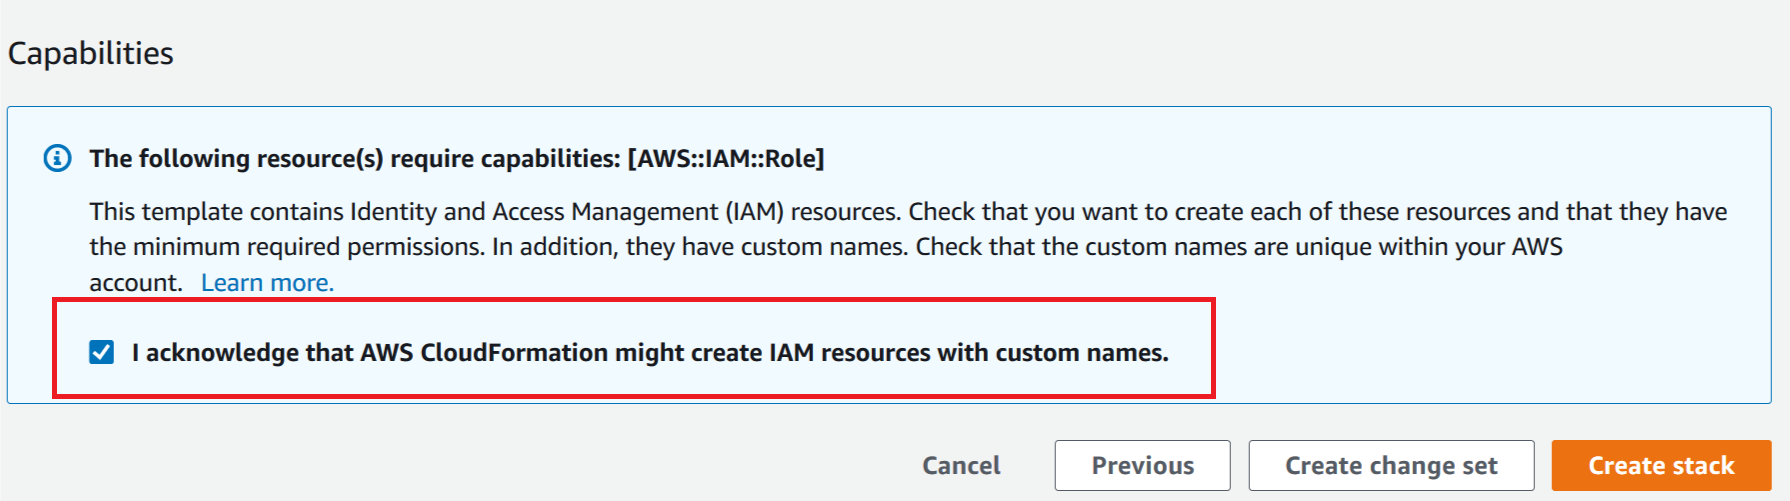
Task: Click the blue info circle icon
Action: [57, 158]
